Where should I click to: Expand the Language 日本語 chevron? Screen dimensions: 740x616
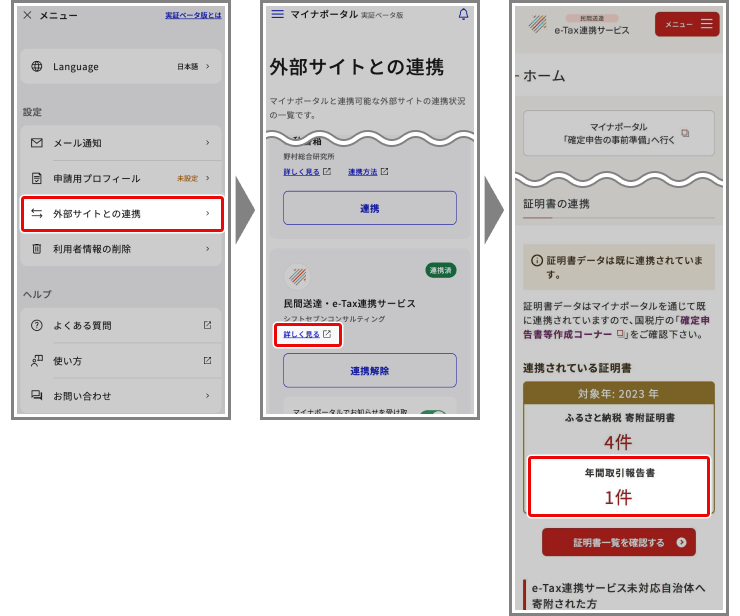[208, 67]
